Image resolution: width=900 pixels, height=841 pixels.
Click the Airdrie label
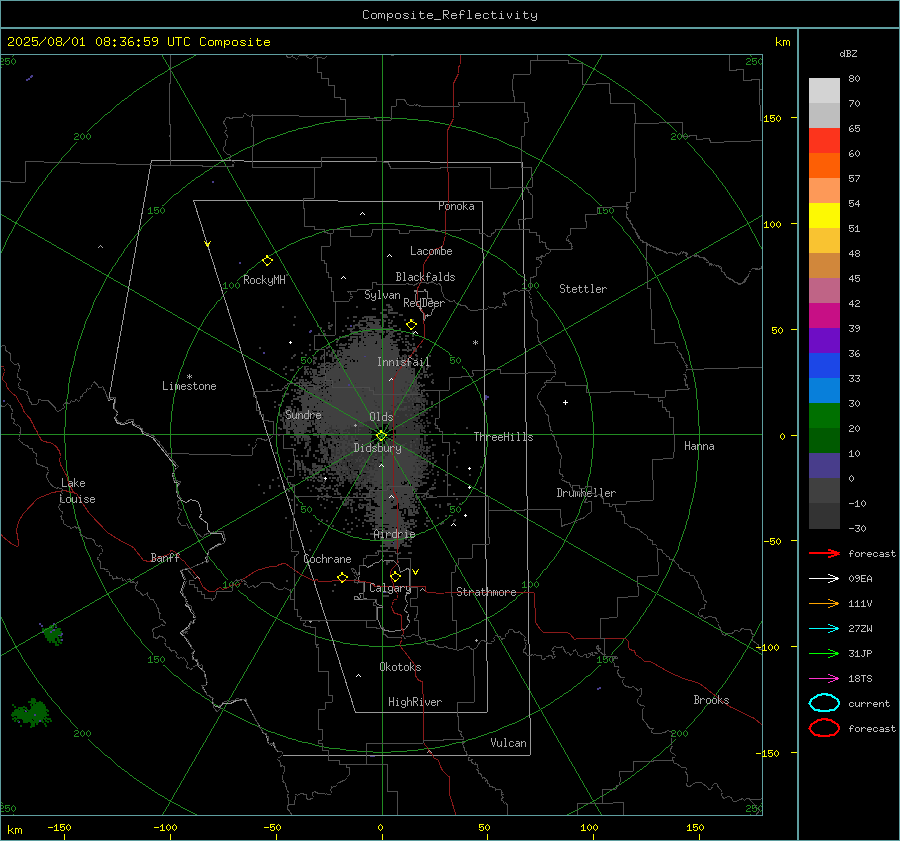(394, 534)
